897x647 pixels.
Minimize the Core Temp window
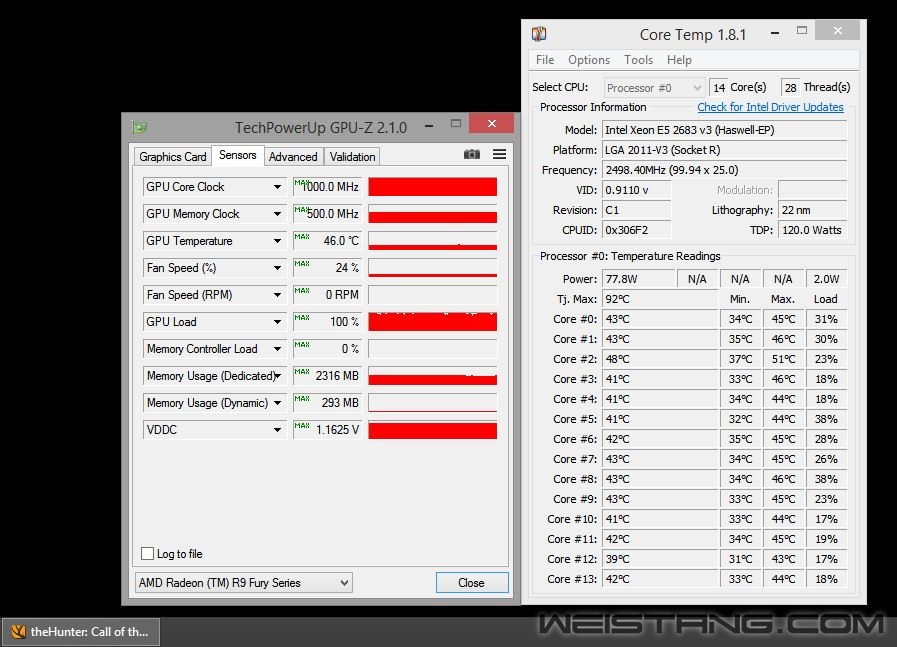[775, 33]
